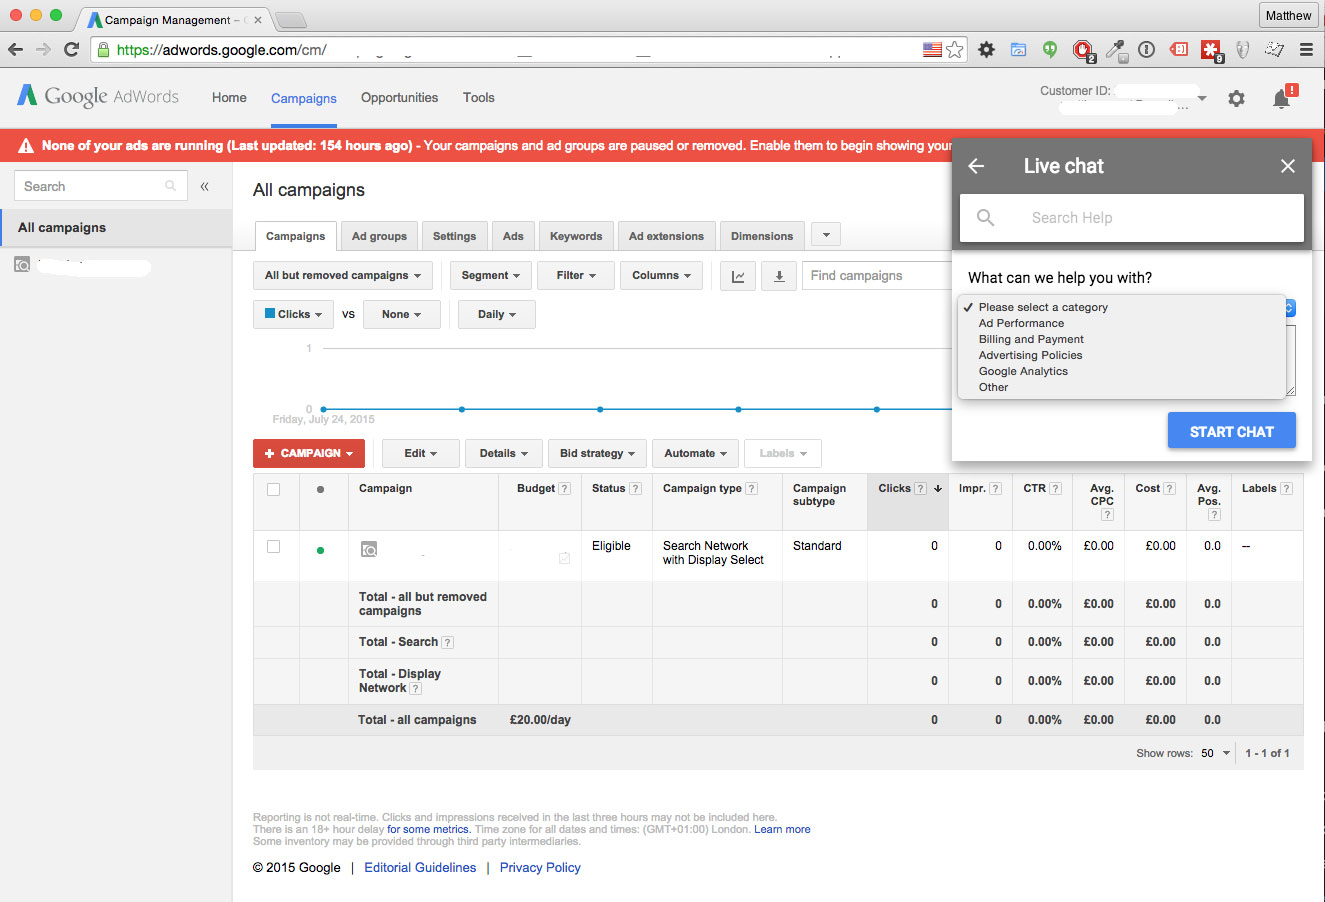Go back in Live chat panel
This screenshot has width=1325, height=902.
point(977,166)
